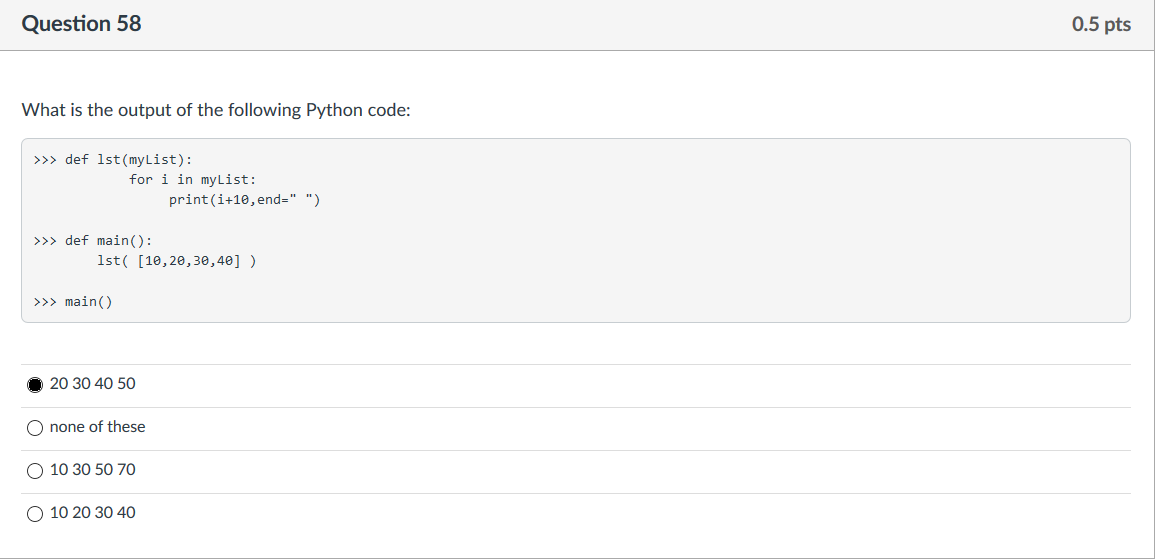This screenshot has width=1155, height=559.
Task: Click the "What is the output" question prompt
Action: click(216, 110)
